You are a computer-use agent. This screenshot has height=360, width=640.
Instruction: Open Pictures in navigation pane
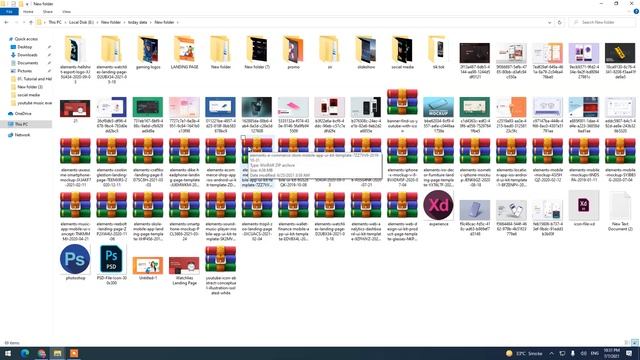click(x=24, y=71)
